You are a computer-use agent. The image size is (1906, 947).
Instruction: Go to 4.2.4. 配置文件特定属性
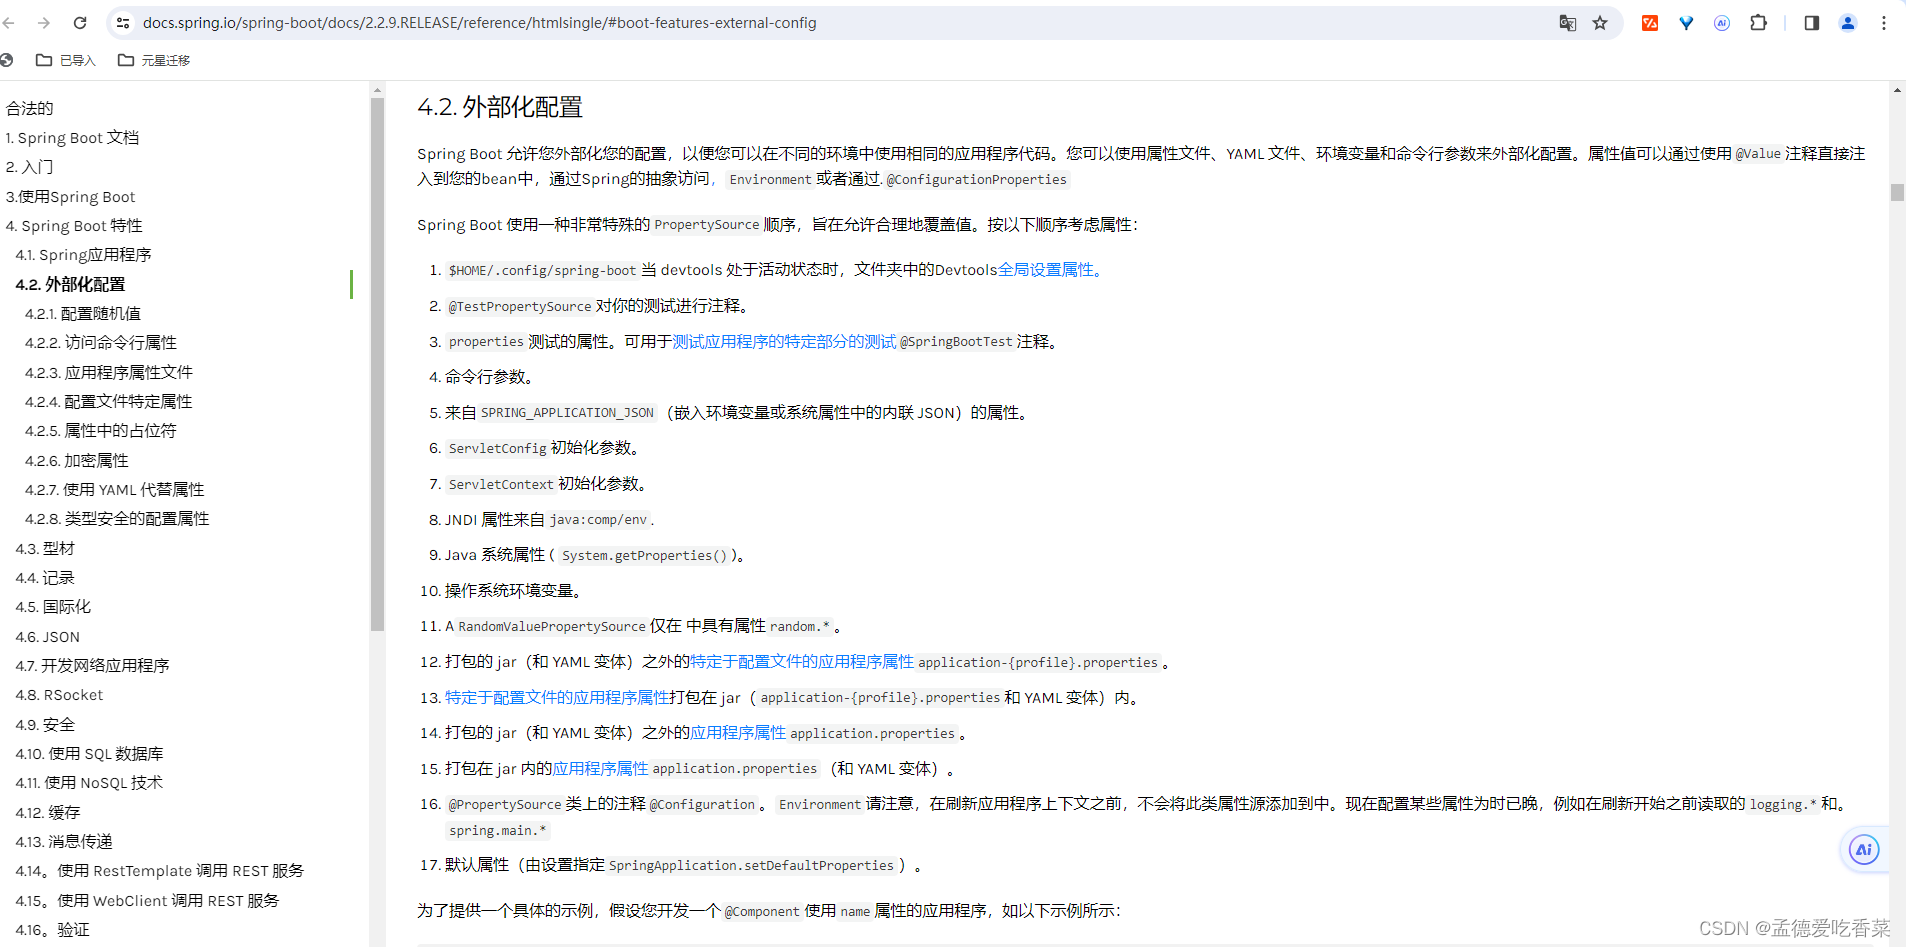coord(109,402)
